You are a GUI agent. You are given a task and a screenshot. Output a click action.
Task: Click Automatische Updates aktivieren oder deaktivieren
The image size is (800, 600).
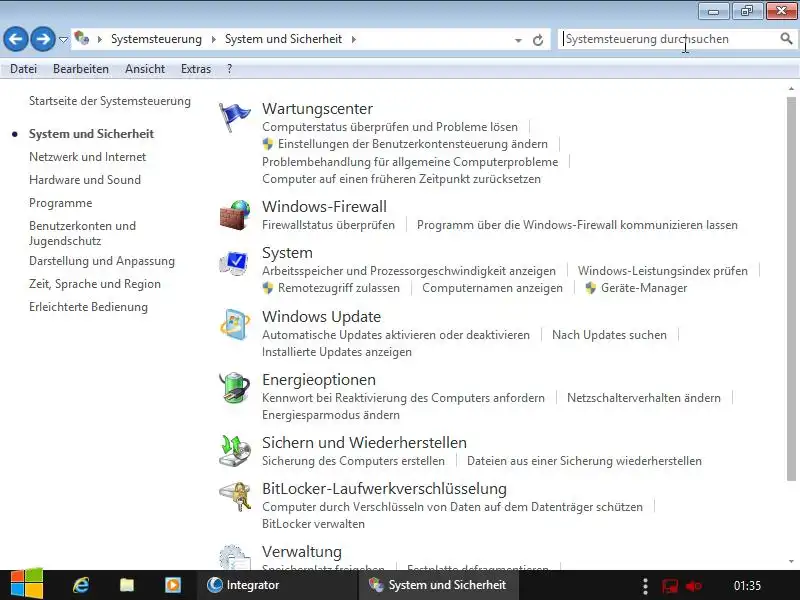click(395, 335)
